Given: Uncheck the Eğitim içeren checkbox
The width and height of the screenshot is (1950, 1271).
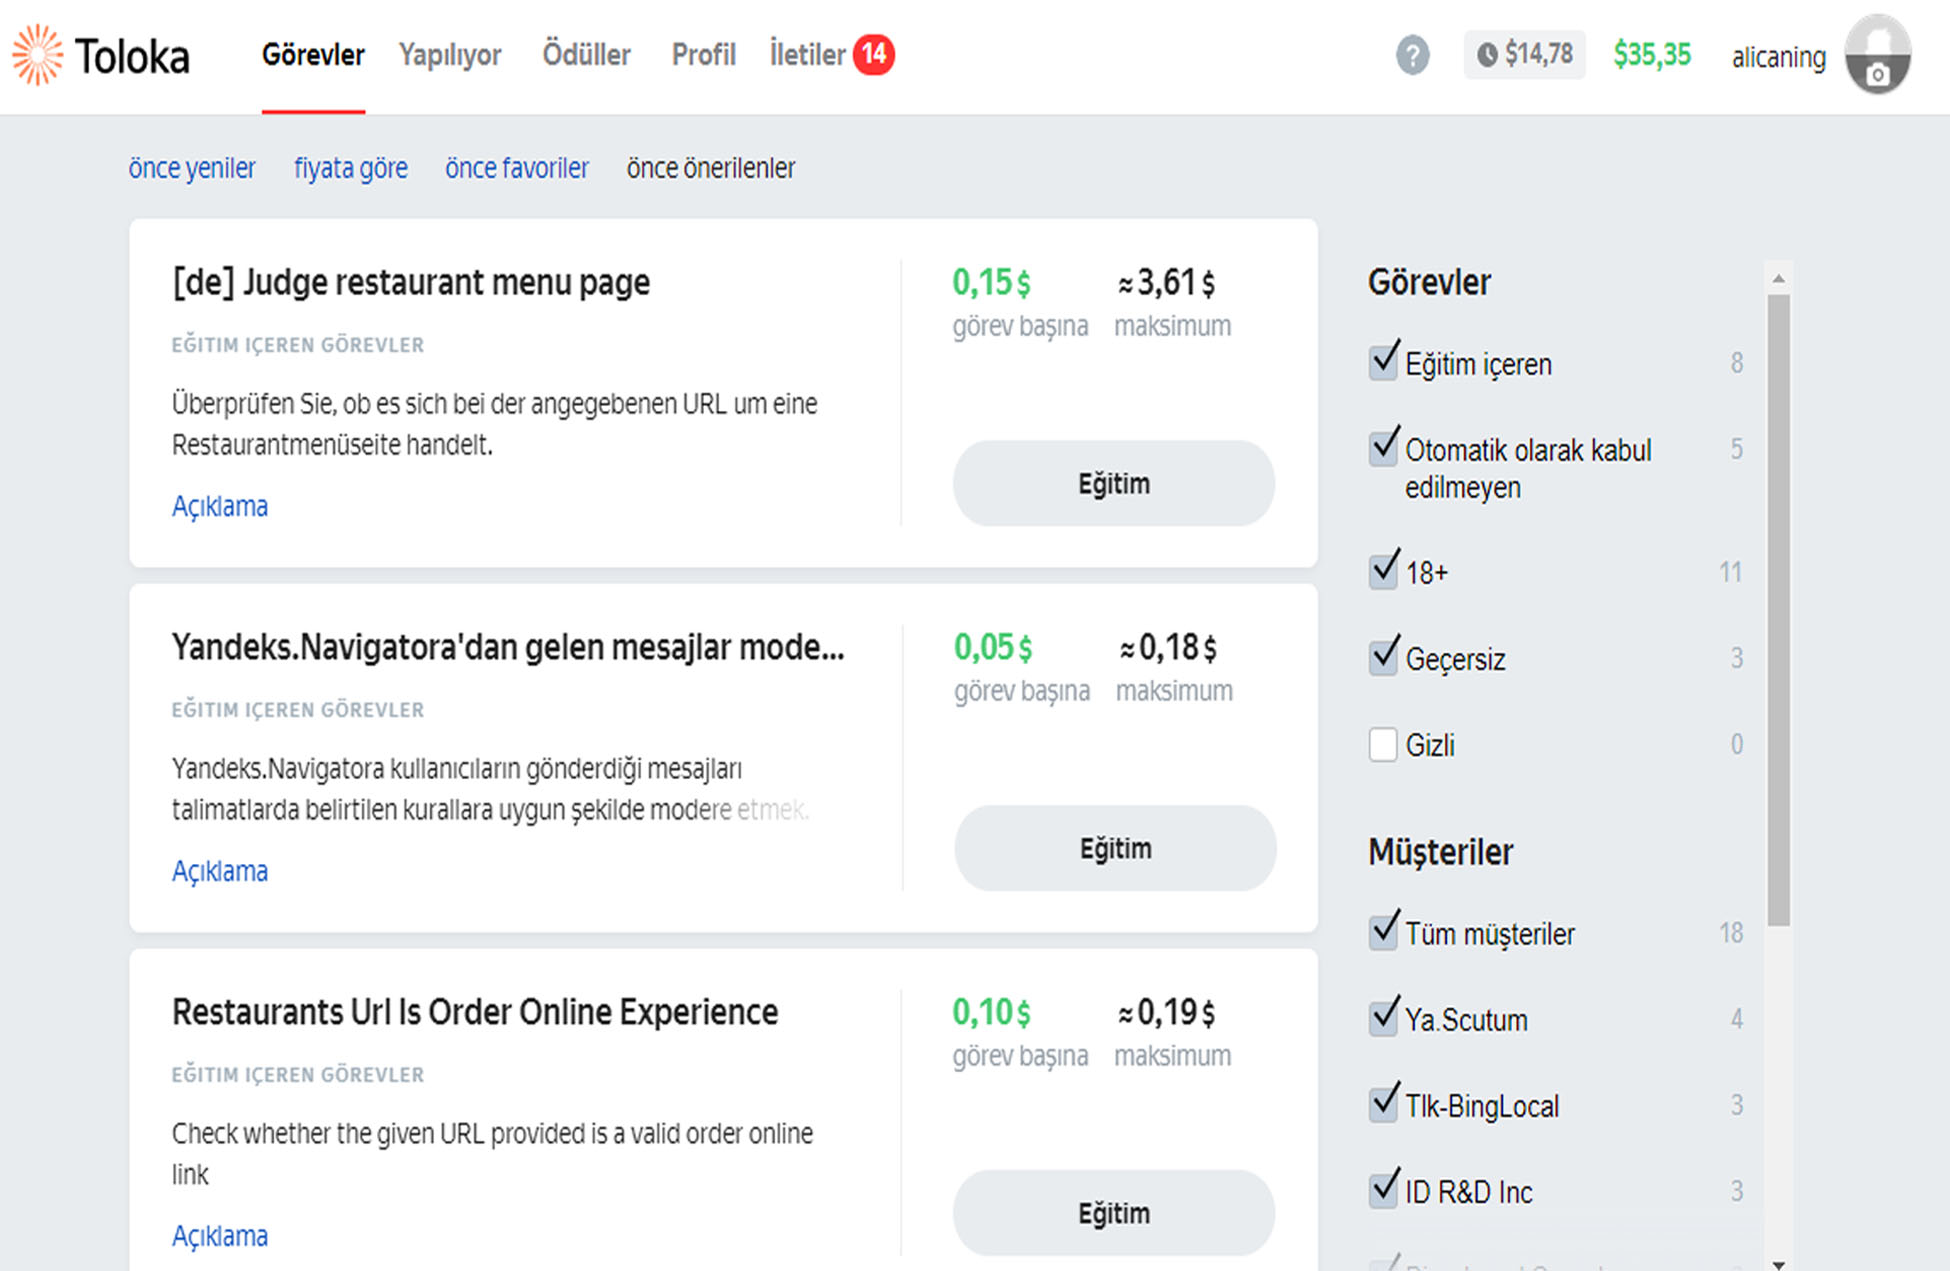Looking at the screenshot, I should click(1383, 362).
